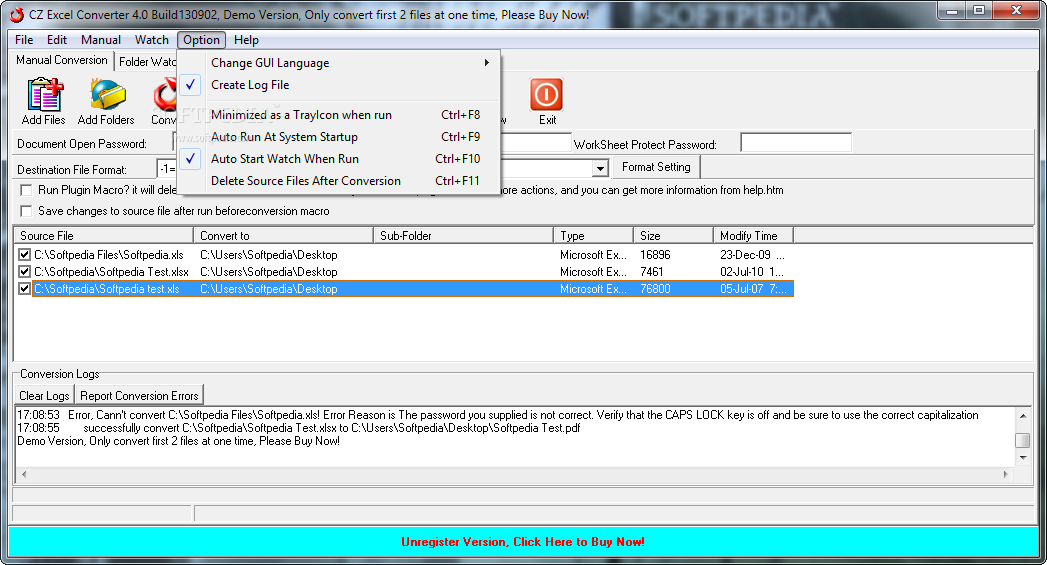The image size is (1047, 565).
Task: Sort by the Modify Time column header
Action: click(753, 236)
